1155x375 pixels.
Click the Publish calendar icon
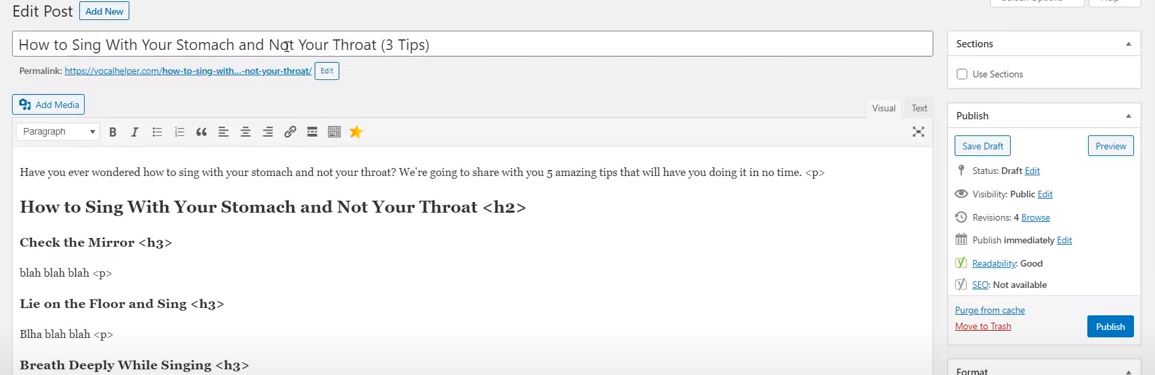pyautogui.click(x=961, y=239)
